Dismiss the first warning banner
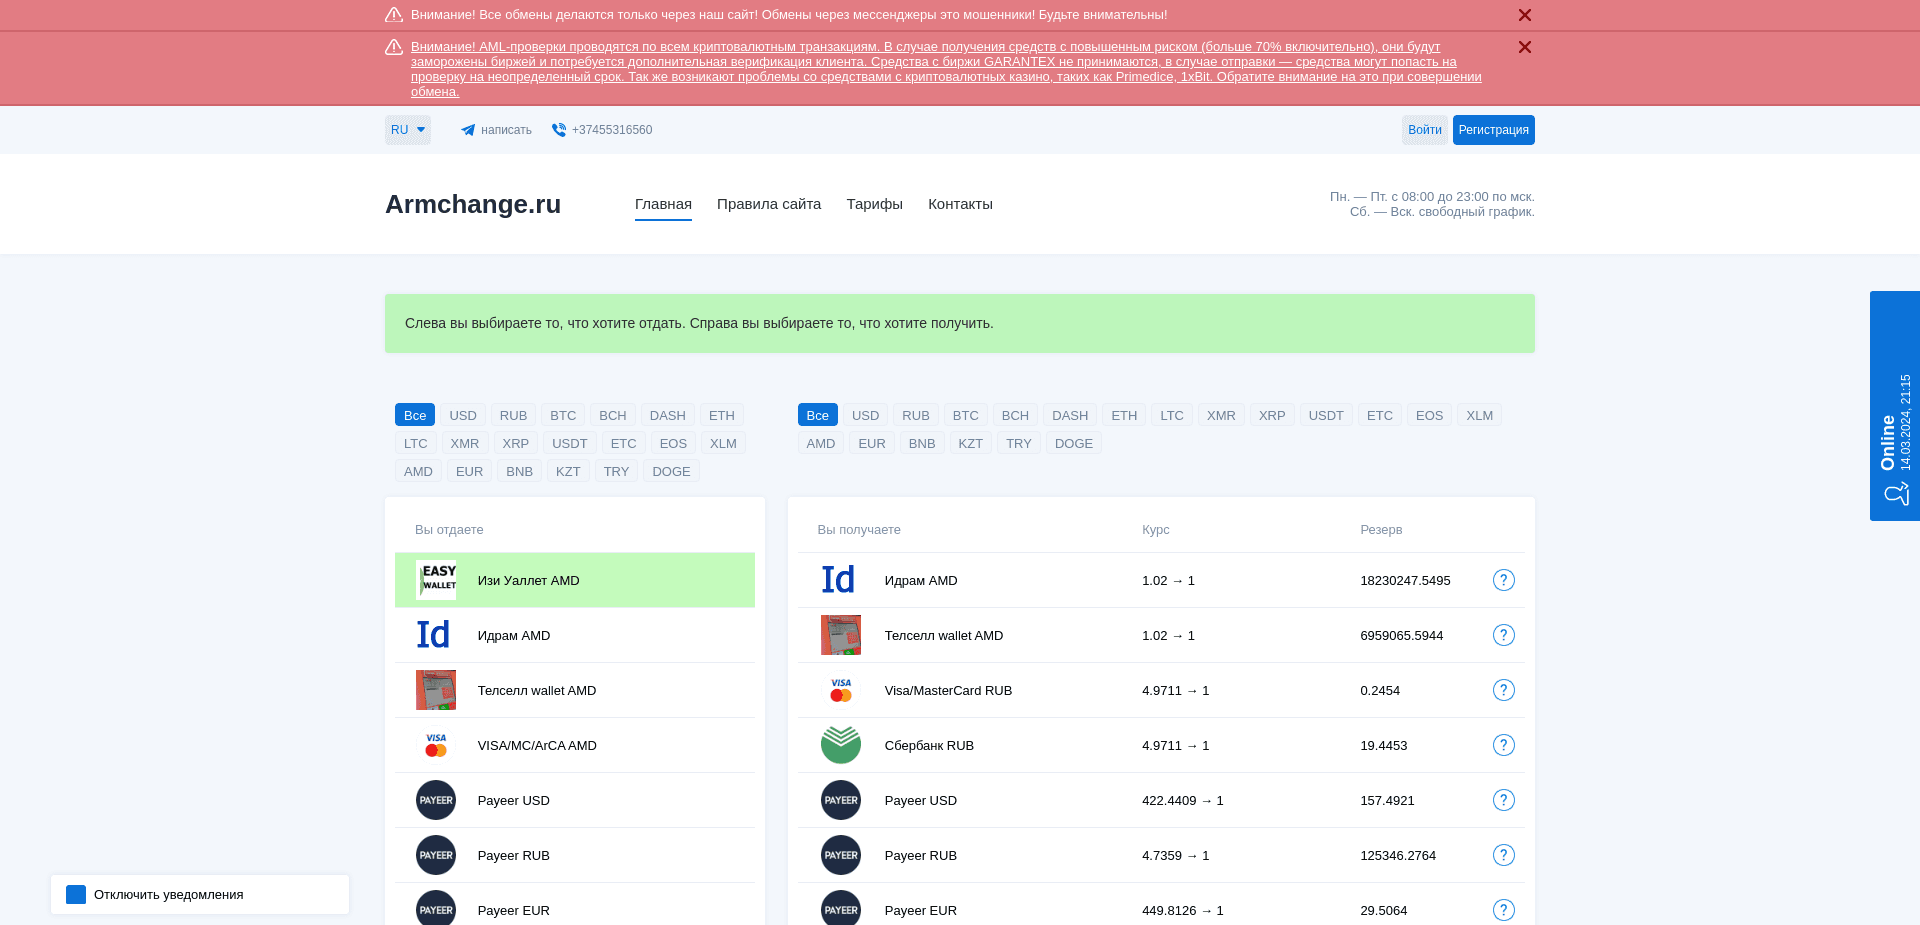The height and width of the screenshot is (925, 1920). coord(1524,15)
